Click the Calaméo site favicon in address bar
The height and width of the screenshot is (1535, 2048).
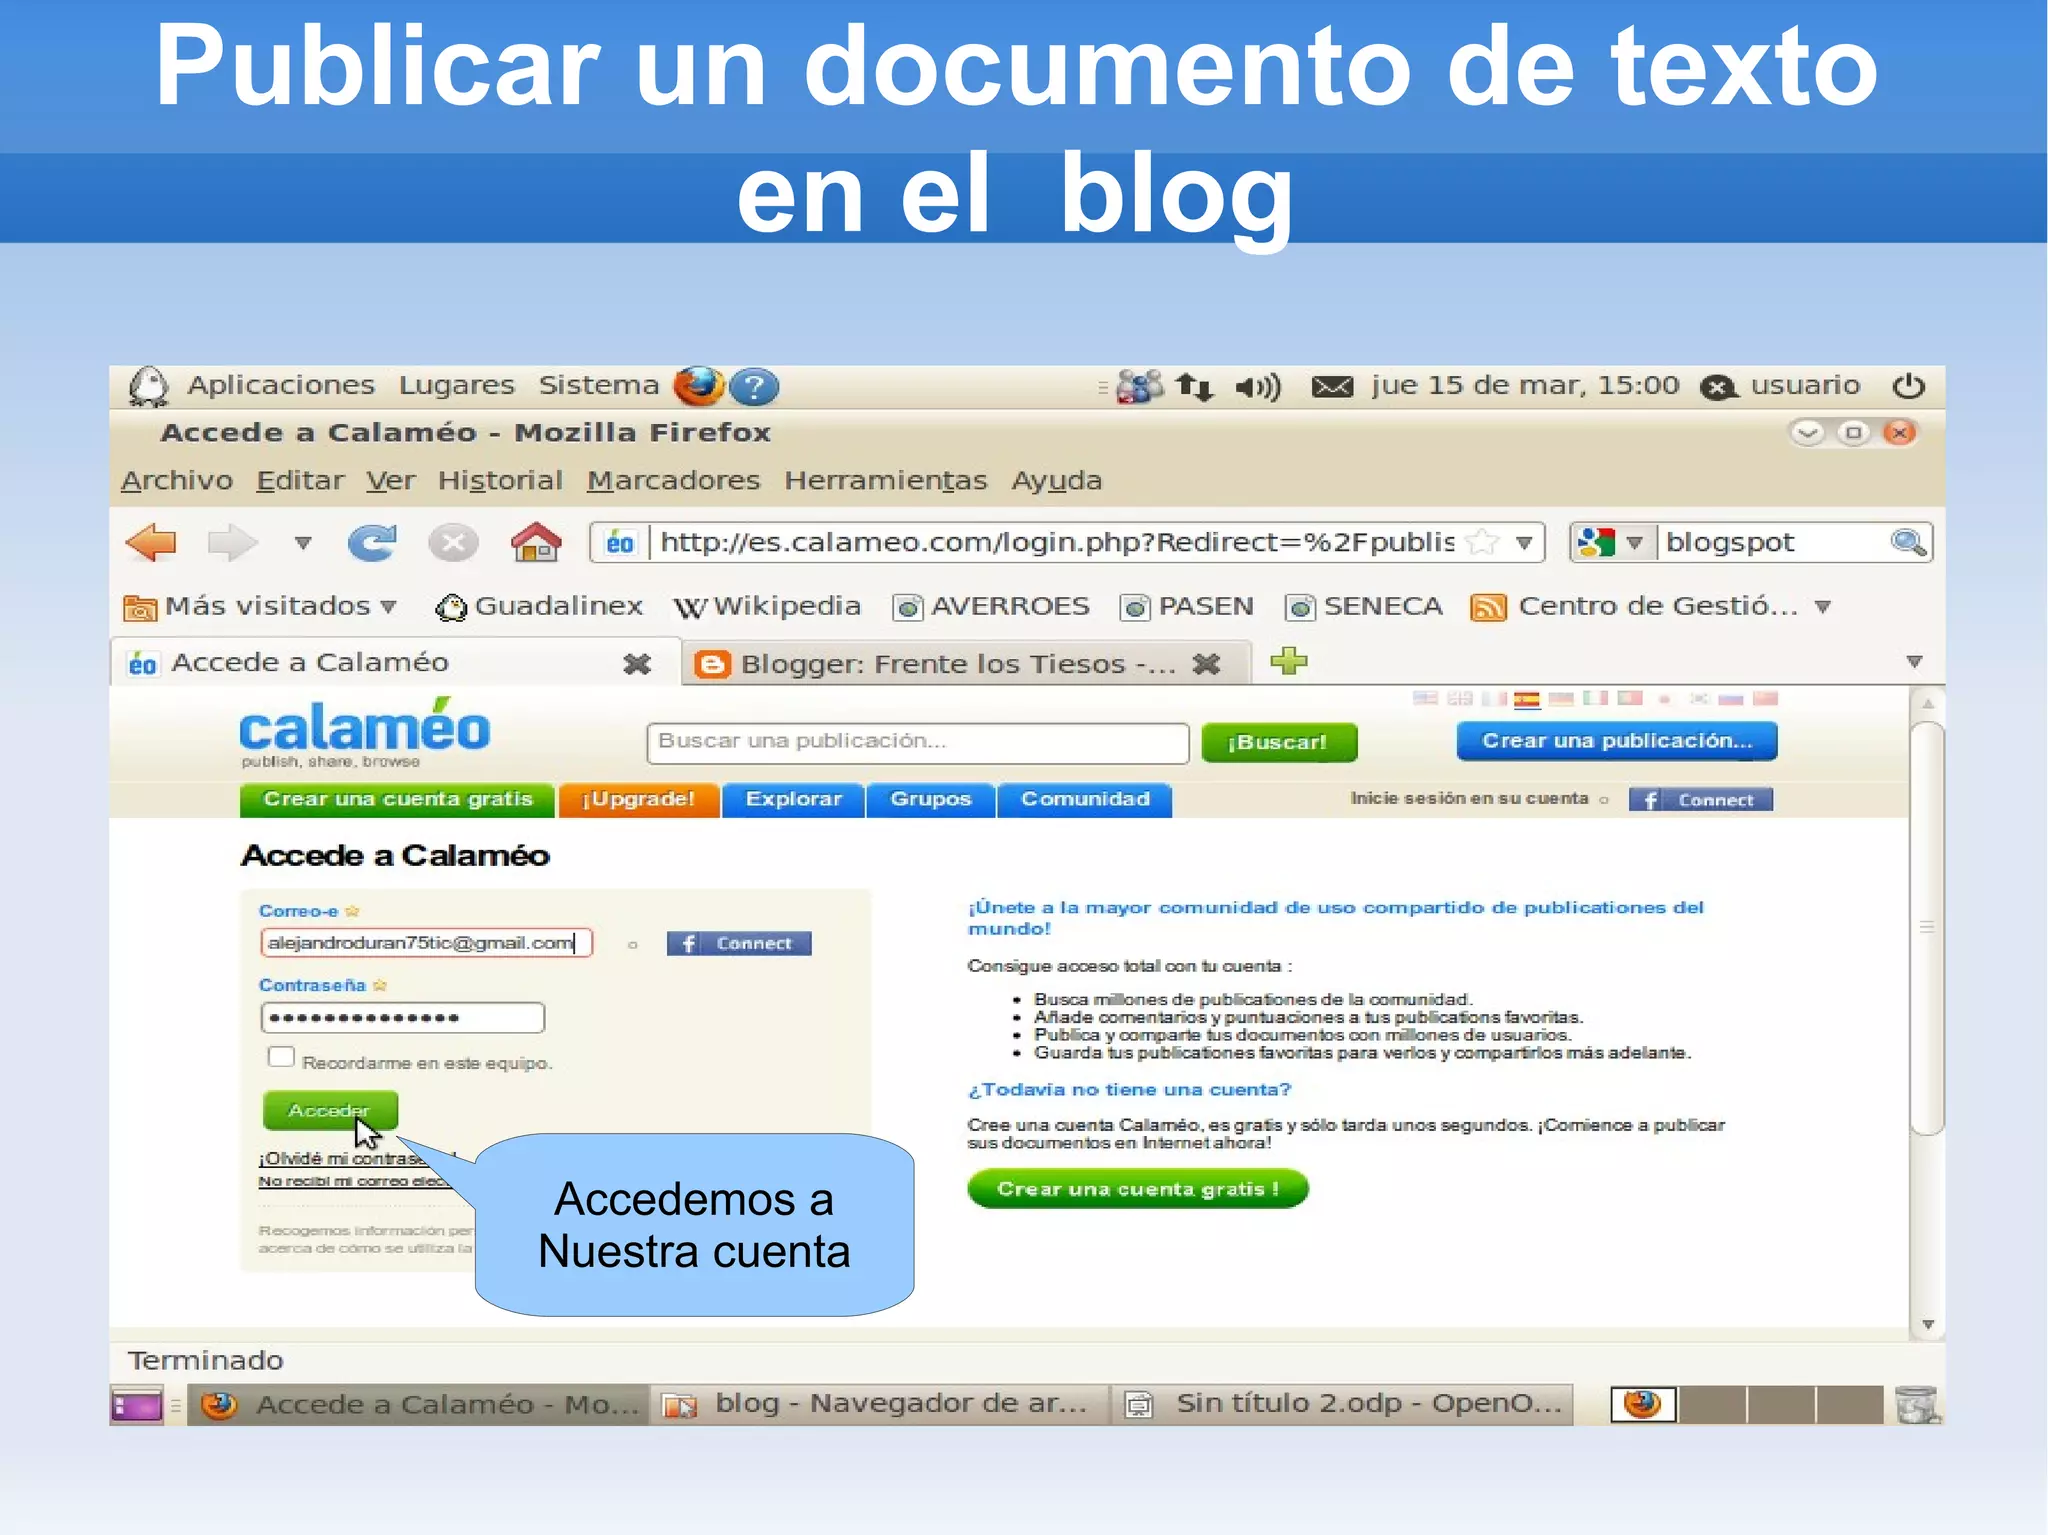(x=620, y=543)
